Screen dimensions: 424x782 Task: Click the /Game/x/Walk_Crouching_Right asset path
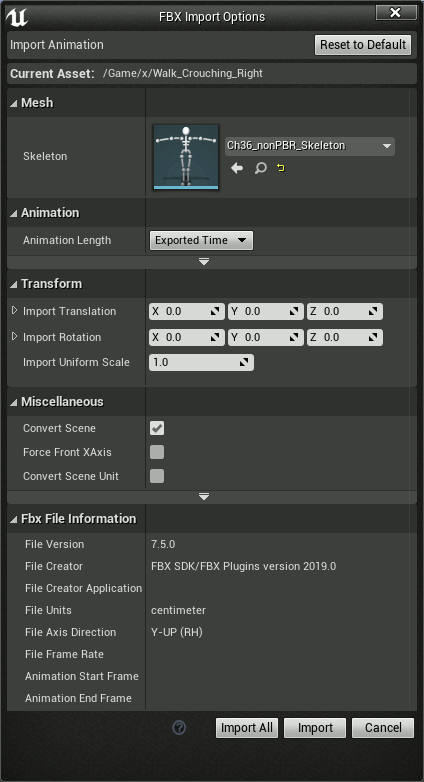183,73
